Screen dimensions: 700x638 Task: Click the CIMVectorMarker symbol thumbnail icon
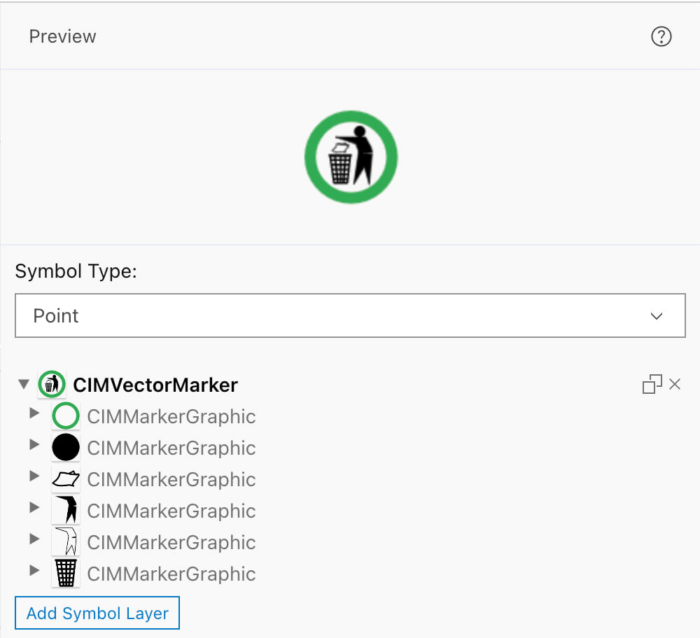pyautogui.click(x=52, y=384)
